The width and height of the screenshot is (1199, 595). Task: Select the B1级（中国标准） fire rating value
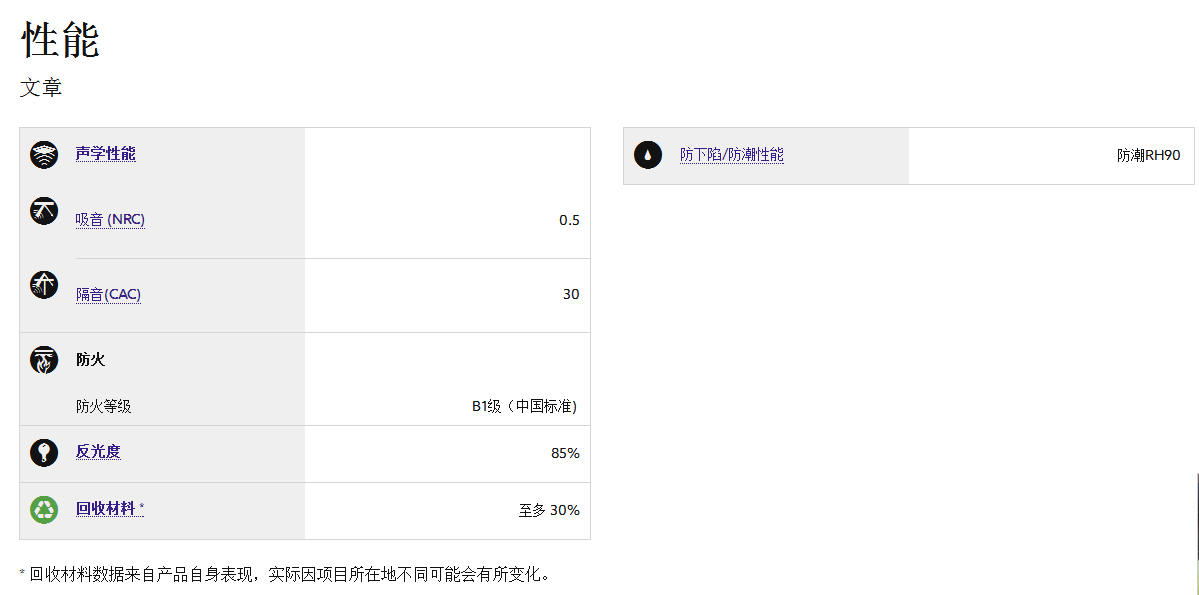pyautogui.click(x=525, y=406)
